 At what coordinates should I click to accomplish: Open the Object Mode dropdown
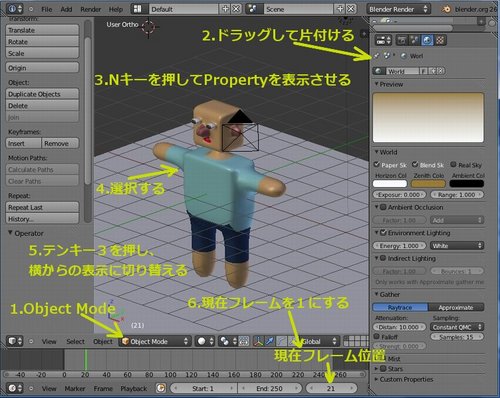155,341
